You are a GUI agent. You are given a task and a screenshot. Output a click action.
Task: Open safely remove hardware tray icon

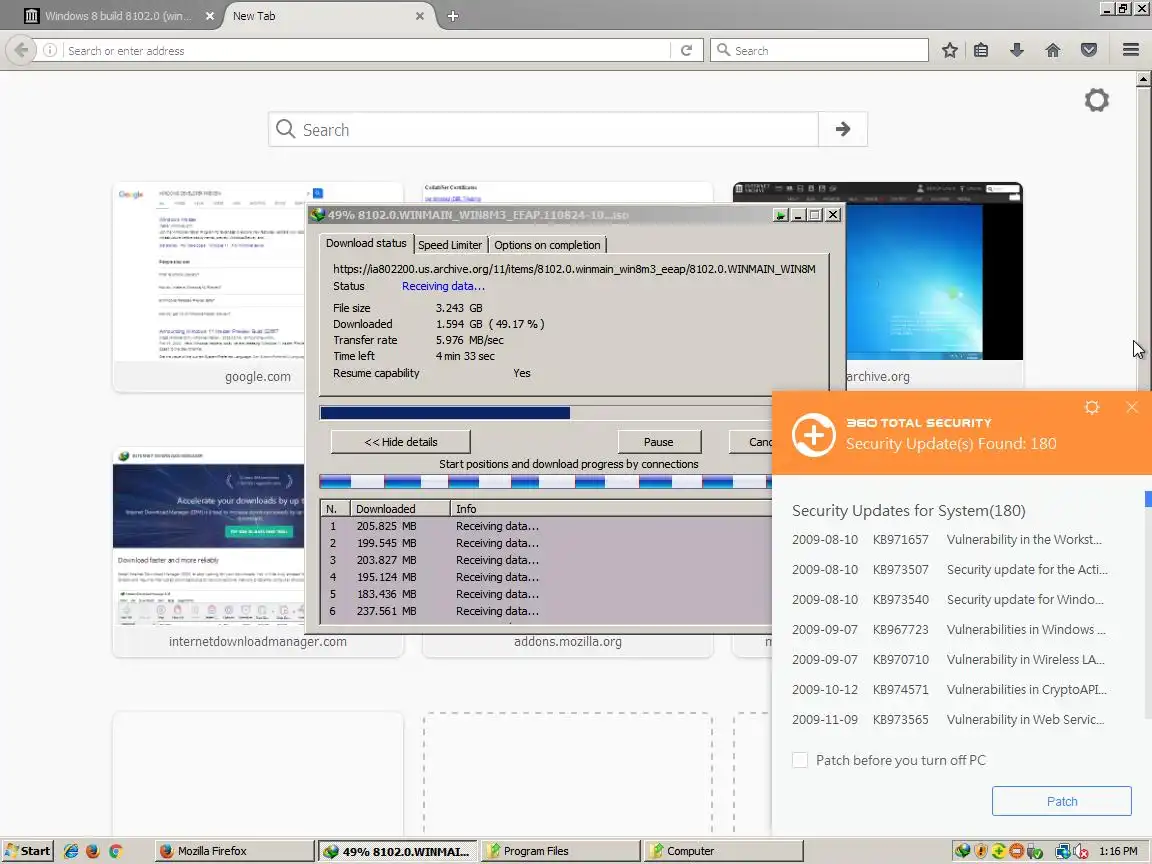coord(1034,851)
